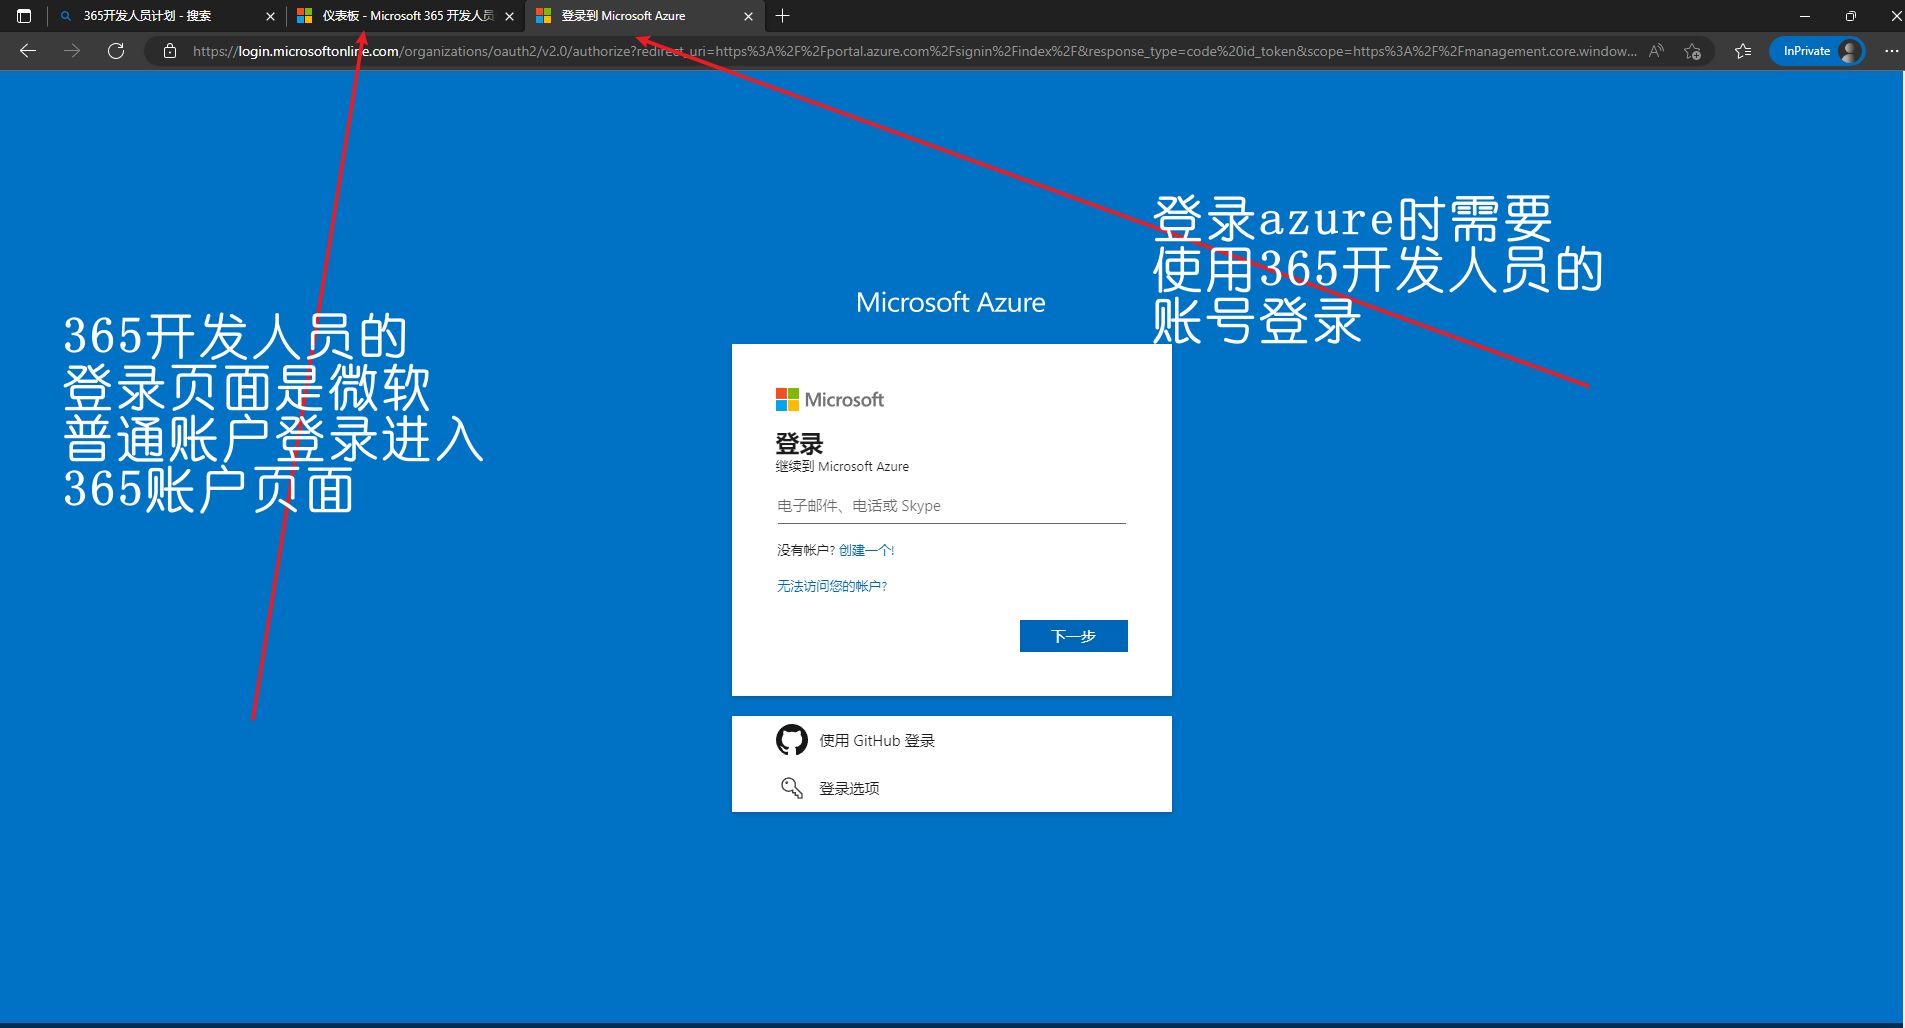Activate the read aloud icon
Screen dimensions: 1905x1028
click(1657, 51)
